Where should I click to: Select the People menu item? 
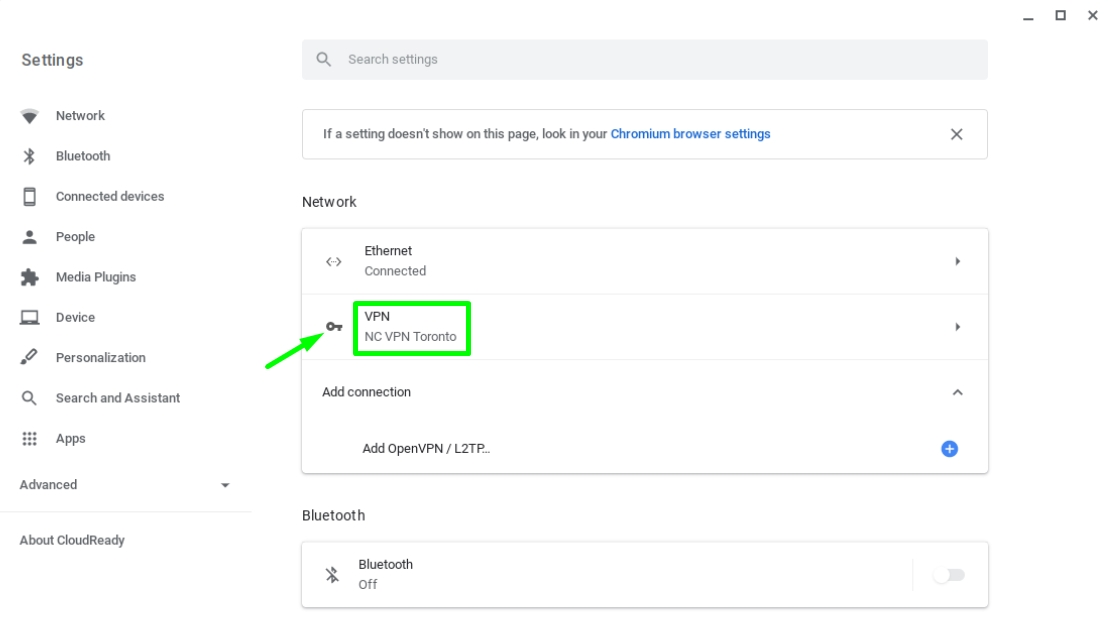point(75,237)
